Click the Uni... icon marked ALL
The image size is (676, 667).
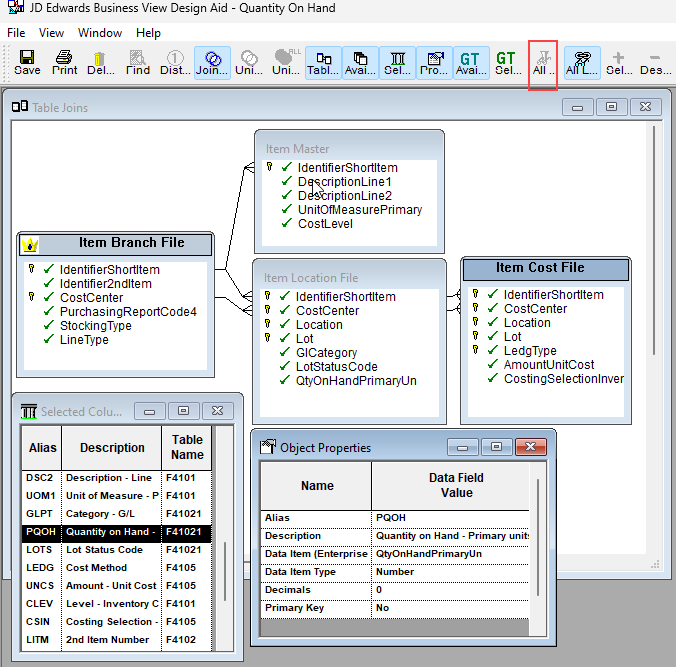coord(286,63)
